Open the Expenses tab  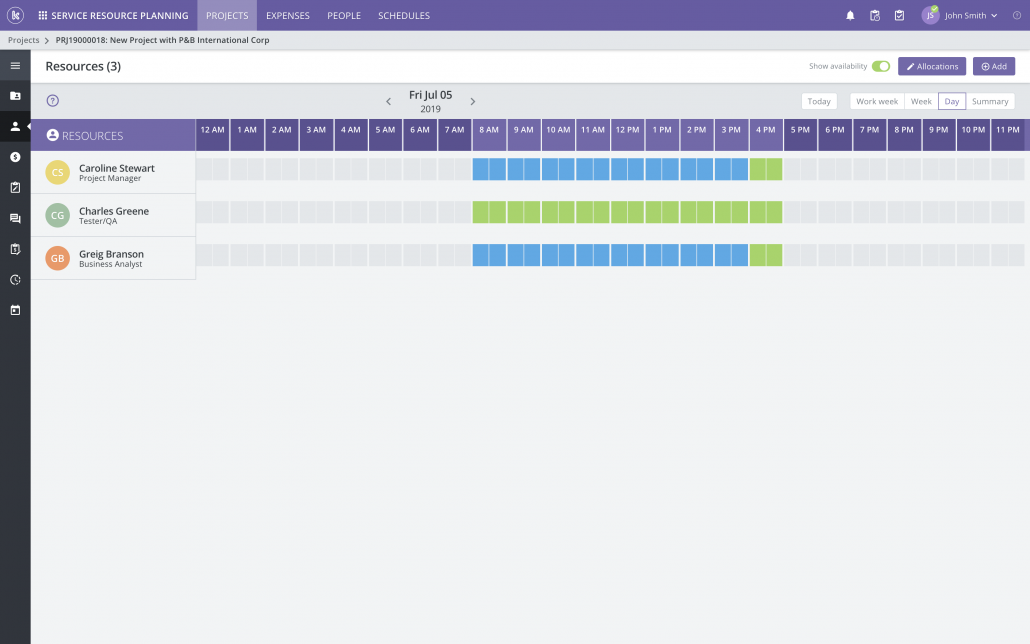tap(288, 15)
